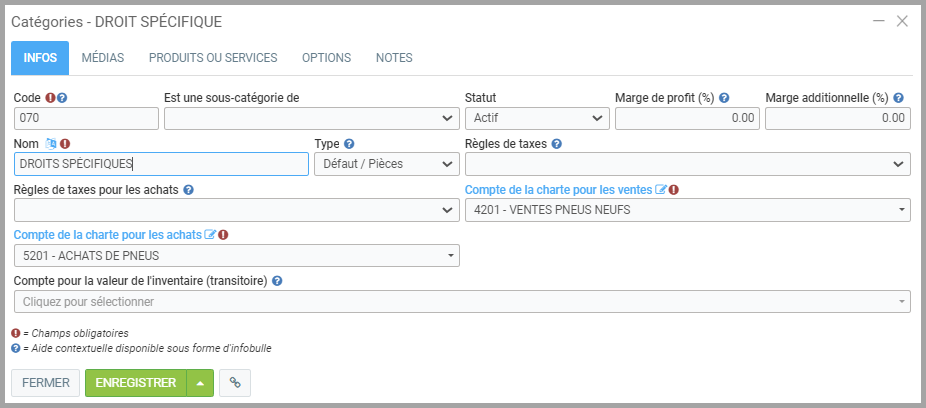Click the translate icon beside Nom

pos(51,143)
